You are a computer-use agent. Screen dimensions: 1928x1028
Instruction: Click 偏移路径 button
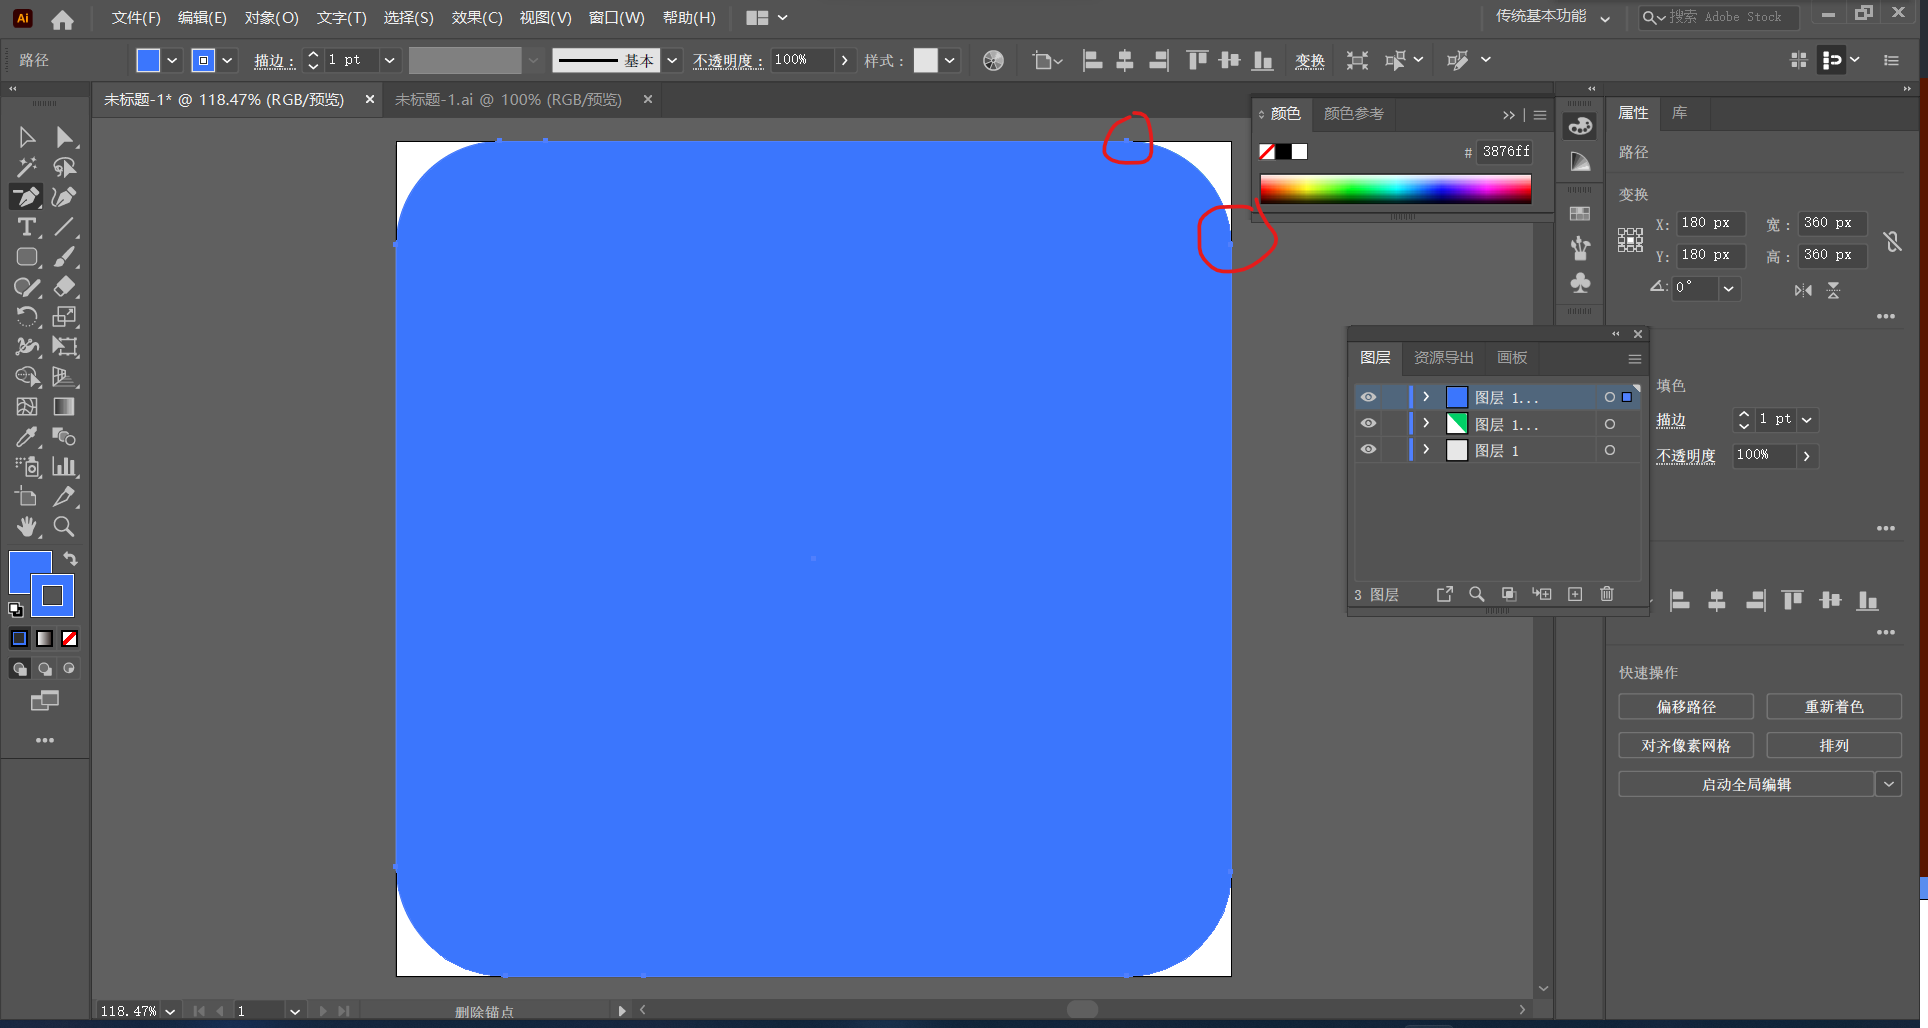[1686, 707]
